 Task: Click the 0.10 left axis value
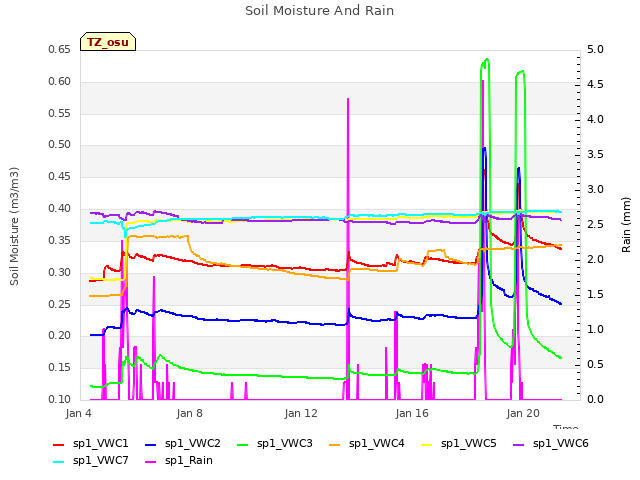(x=60, y=399)
